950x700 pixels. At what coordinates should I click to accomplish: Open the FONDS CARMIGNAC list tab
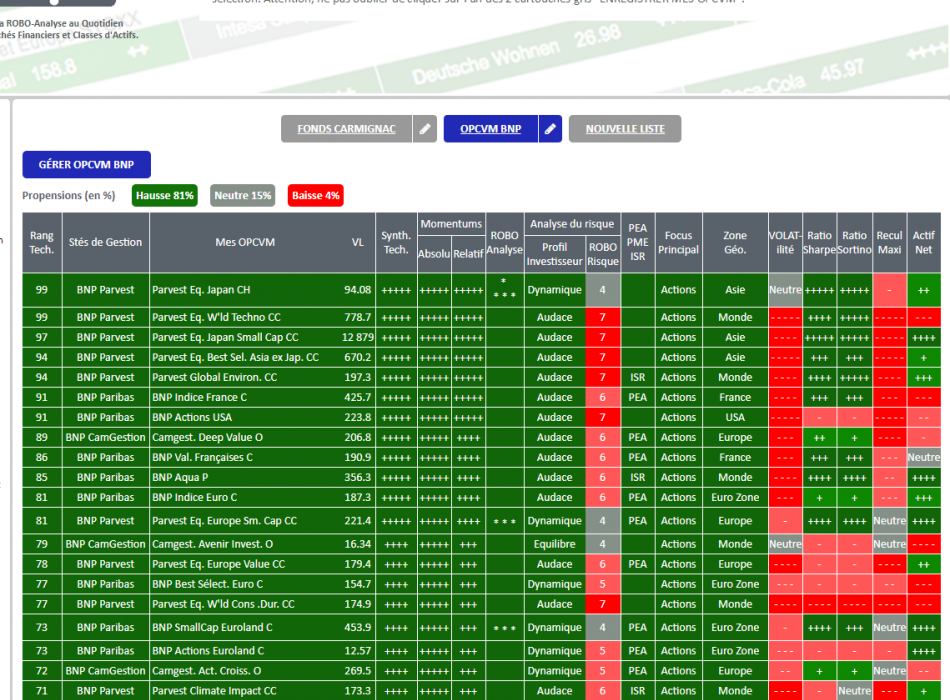346,129
